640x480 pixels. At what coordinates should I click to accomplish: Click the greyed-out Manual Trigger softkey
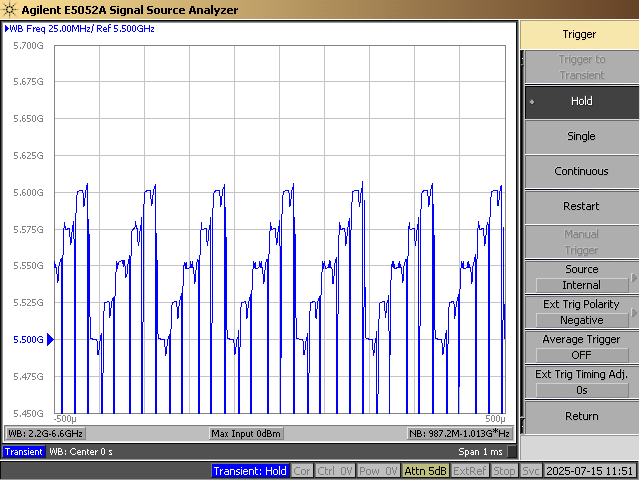coord(581,242)
